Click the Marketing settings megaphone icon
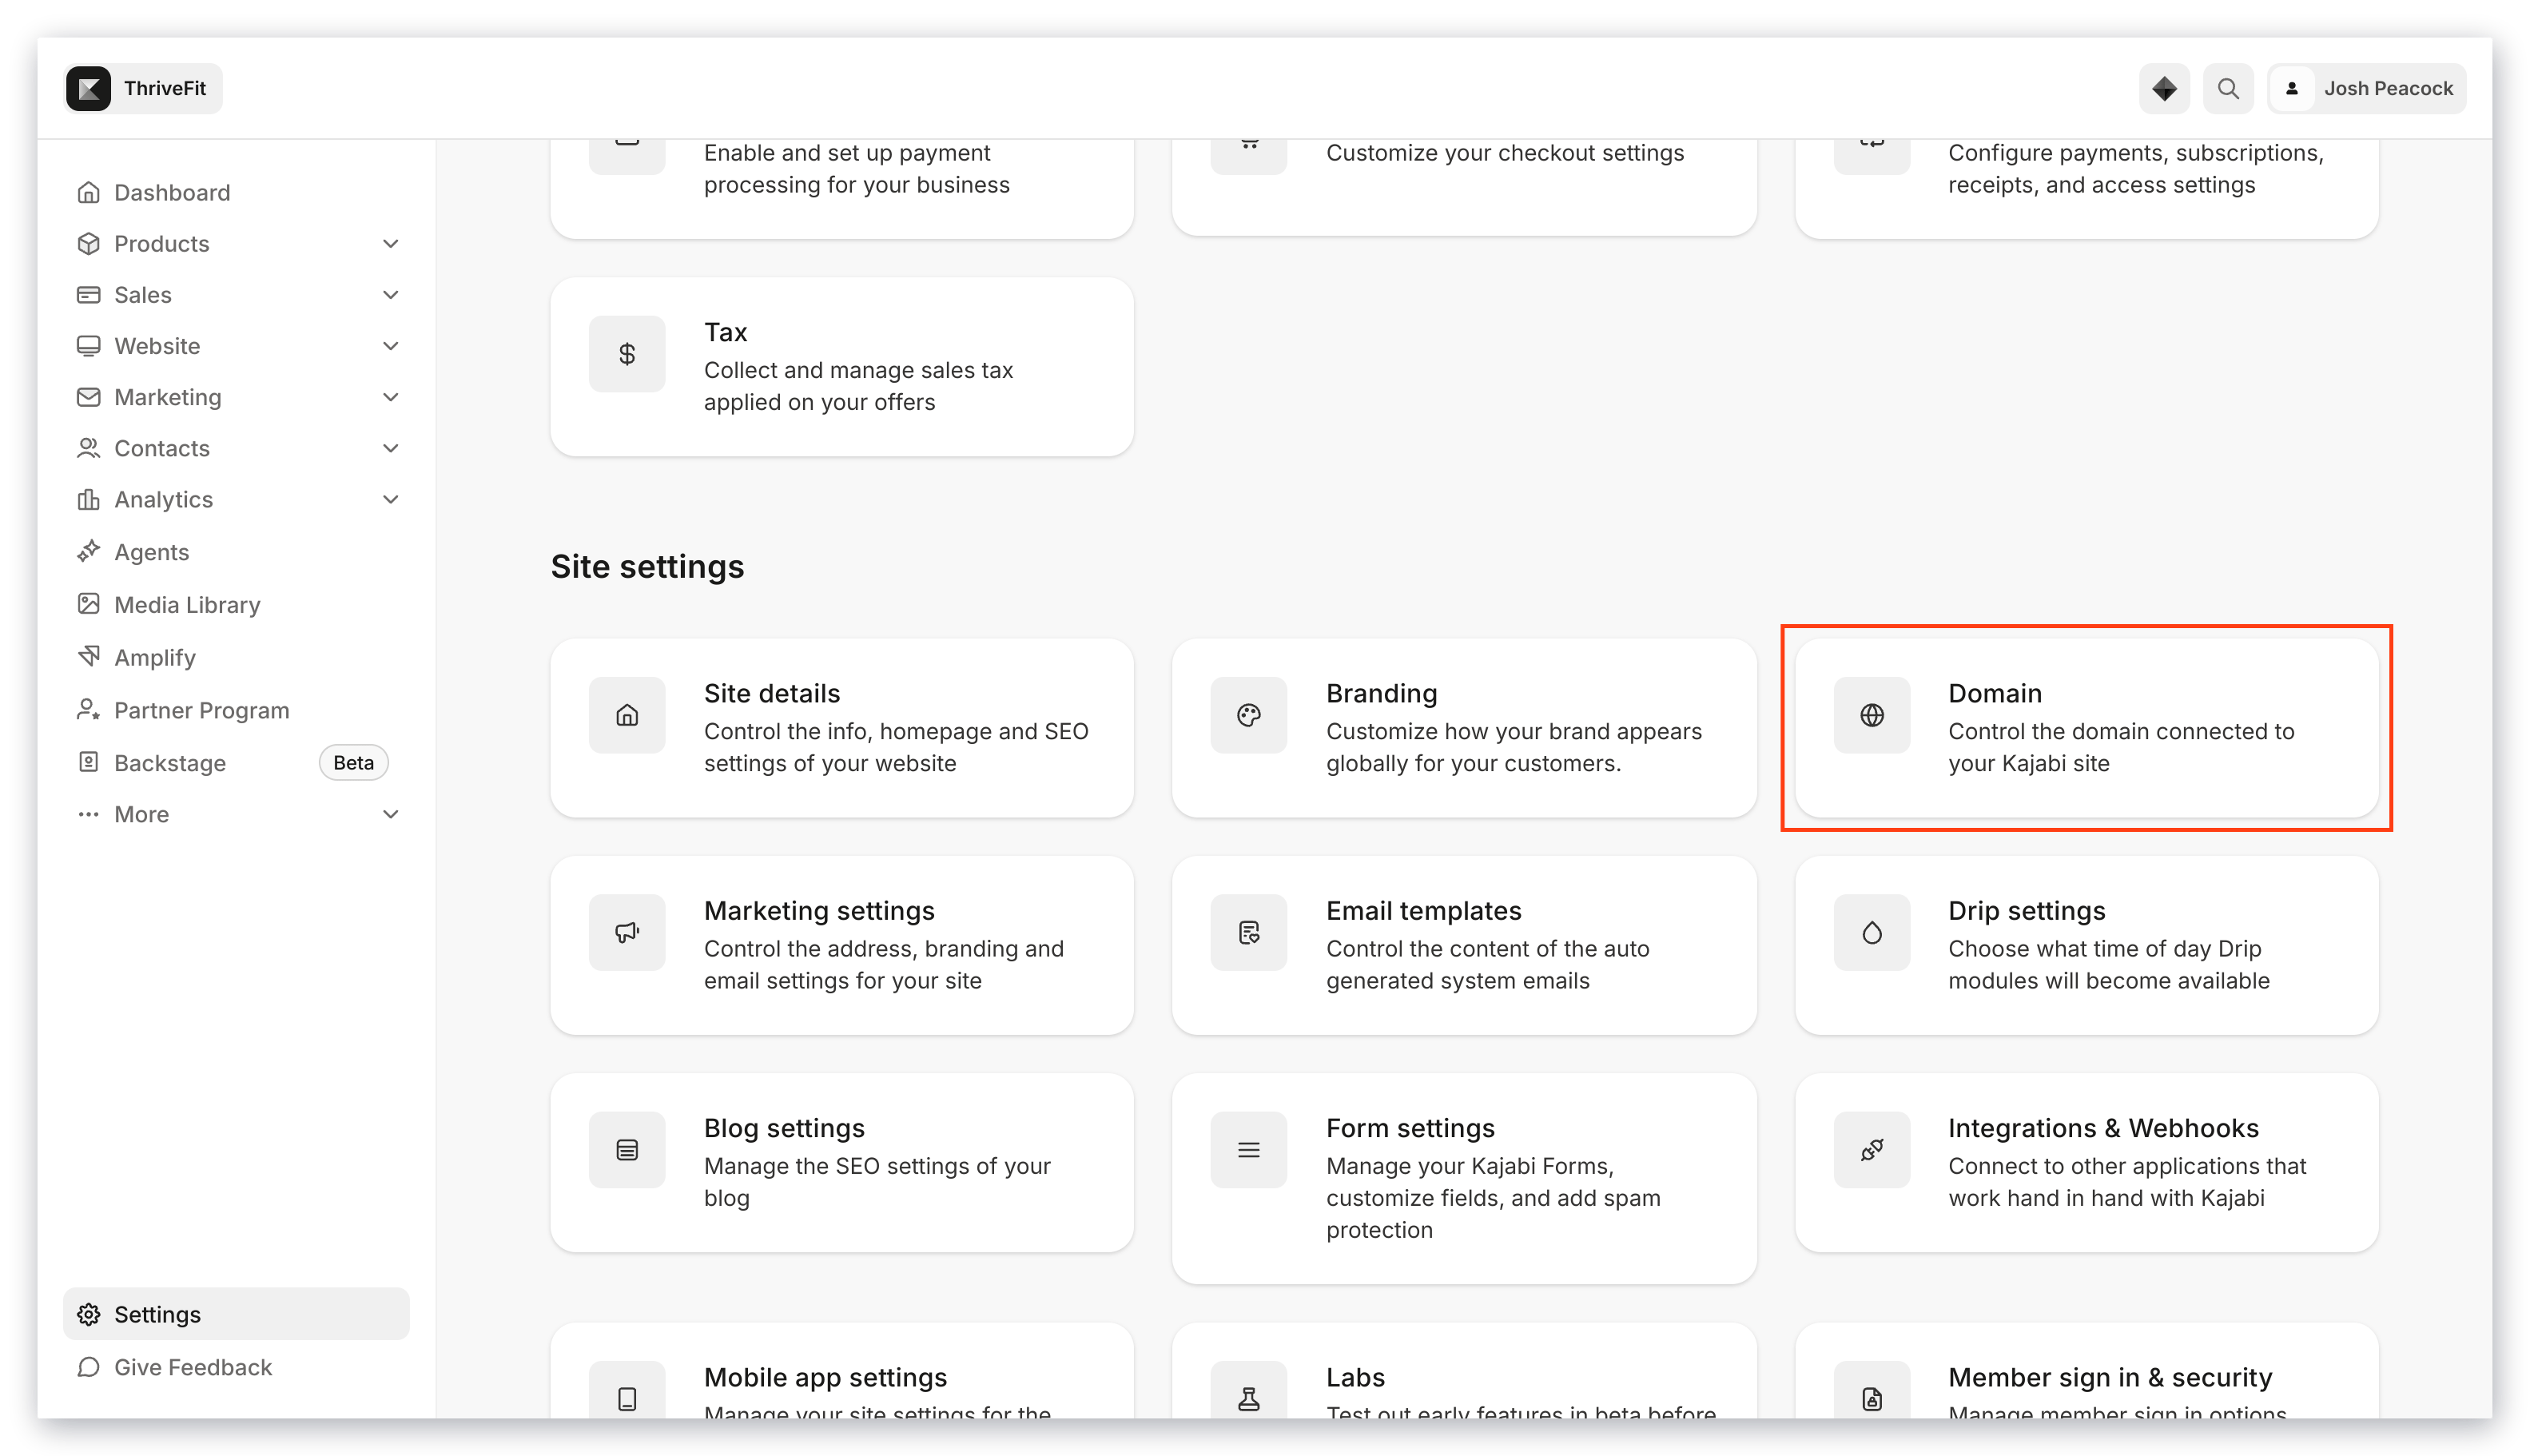This screenshot has height=1456, width=2530. (x=627, y=932)
